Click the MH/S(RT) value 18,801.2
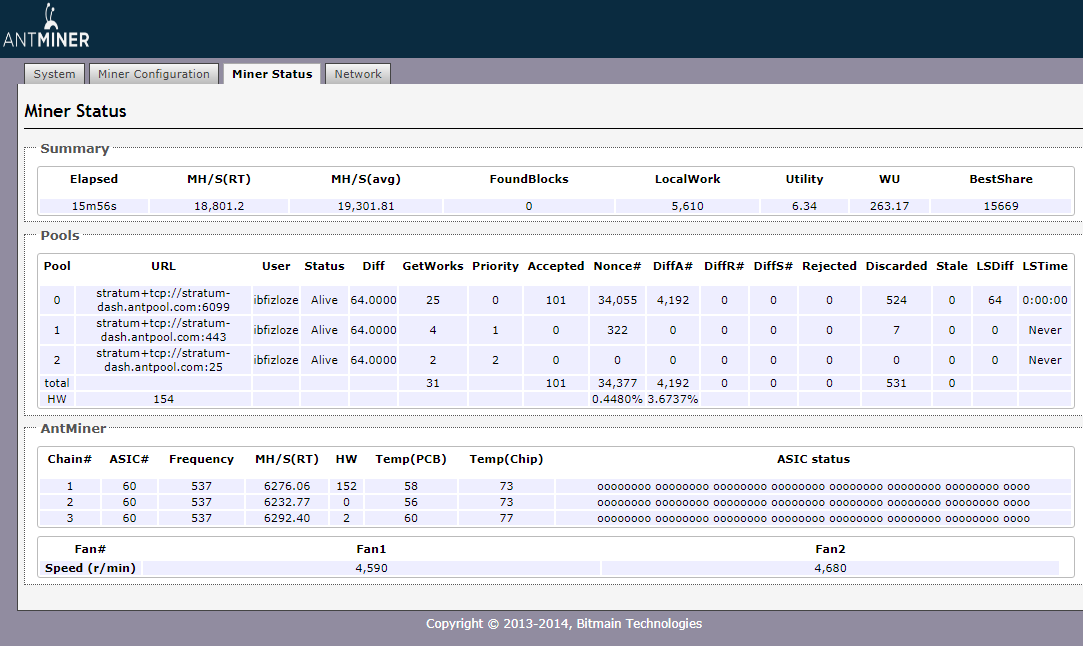The height and width of the screenshot is (646, 1083). tap(218, 206)
